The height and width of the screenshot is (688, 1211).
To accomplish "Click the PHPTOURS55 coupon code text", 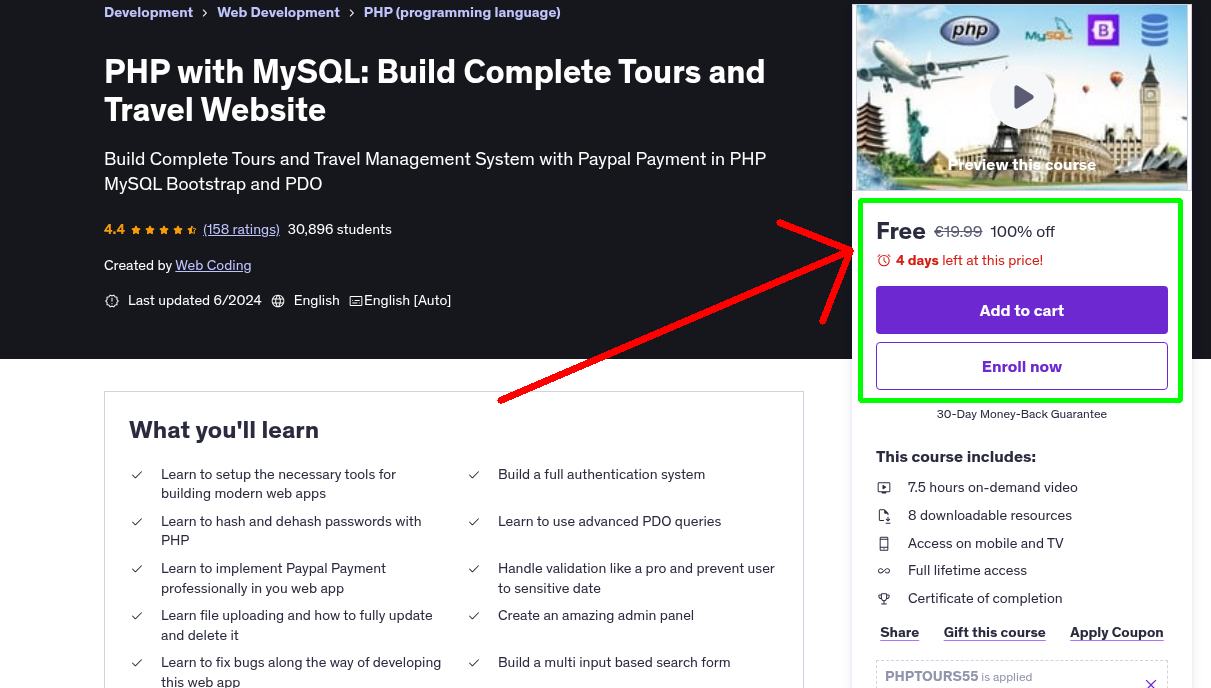I will [931, 677].
